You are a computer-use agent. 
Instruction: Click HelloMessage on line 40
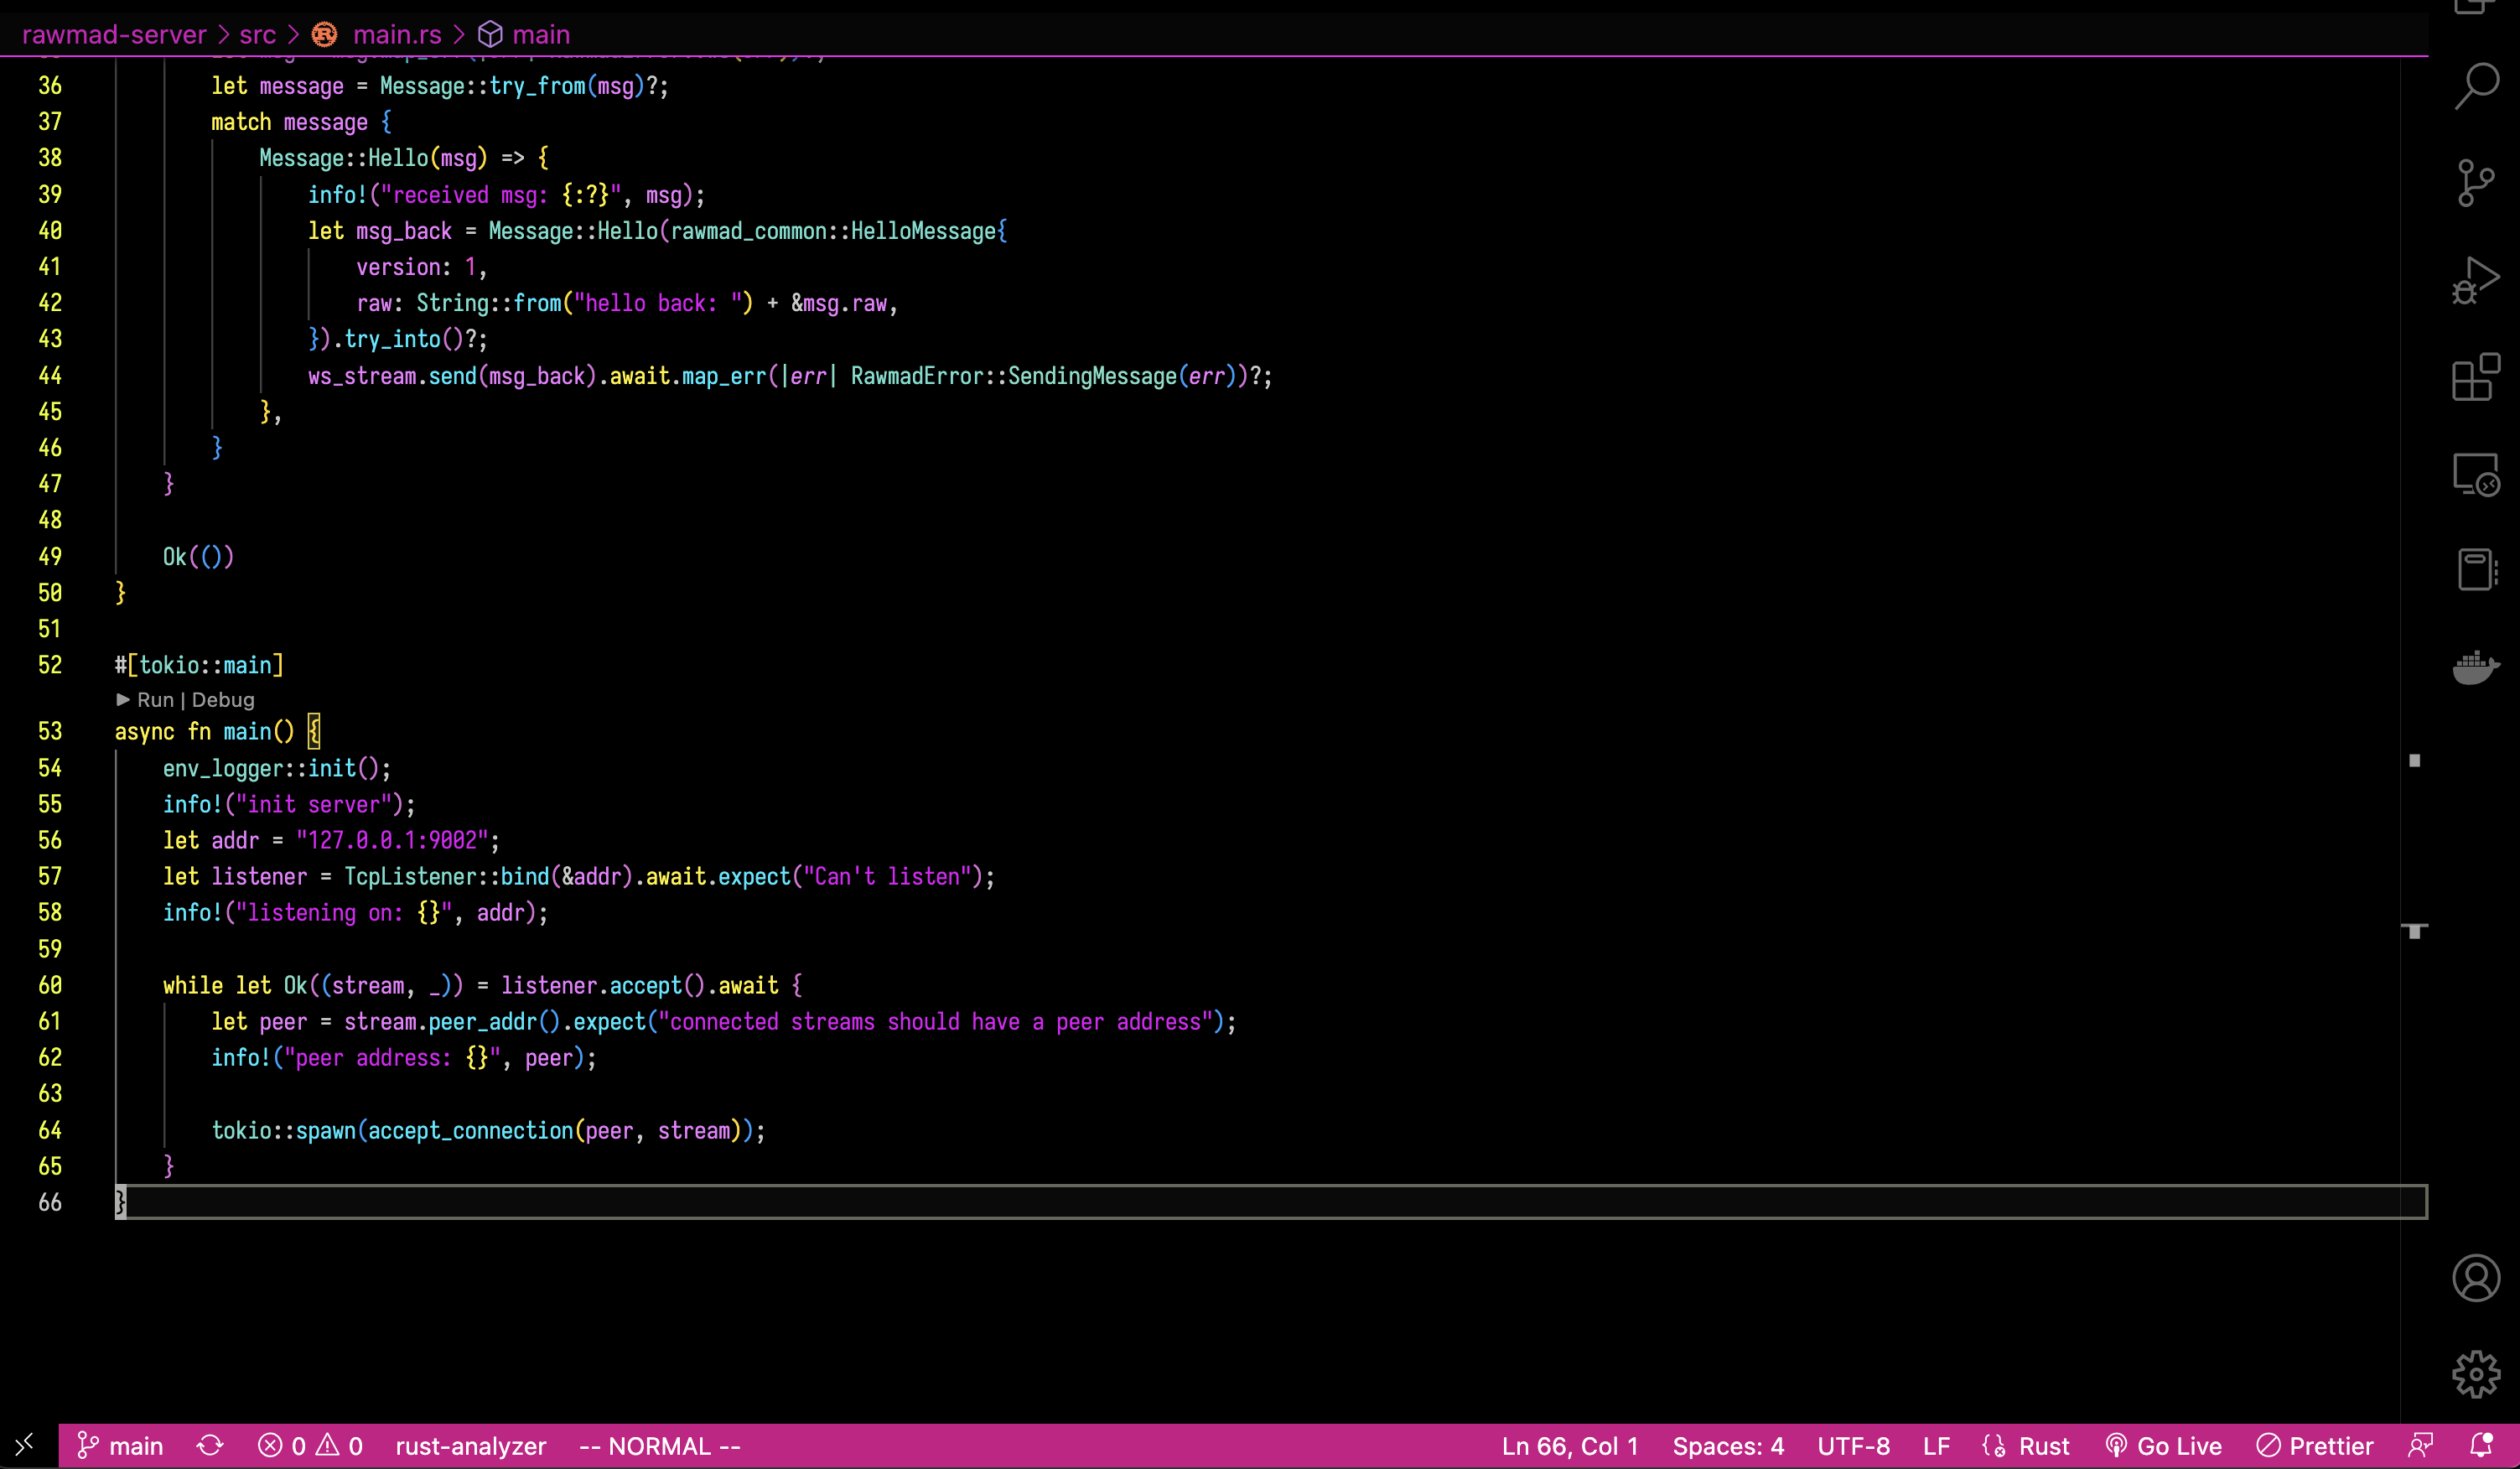tap(923, 231)
